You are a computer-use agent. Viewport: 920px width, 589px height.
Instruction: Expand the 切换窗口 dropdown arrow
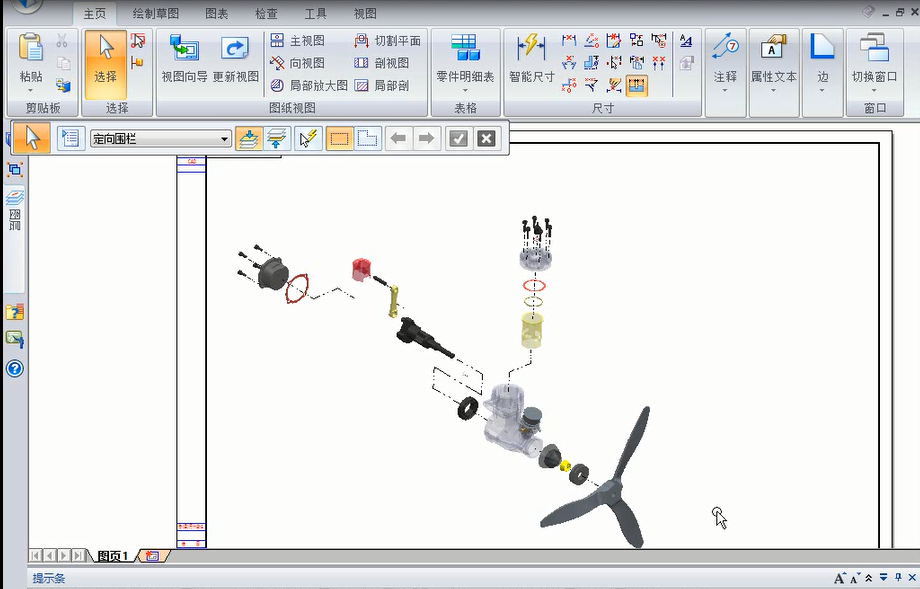click(x=874, y=91)
